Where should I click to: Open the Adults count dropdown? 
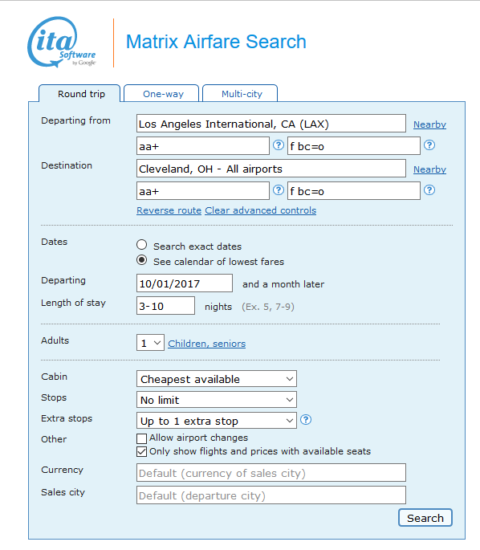150,343
